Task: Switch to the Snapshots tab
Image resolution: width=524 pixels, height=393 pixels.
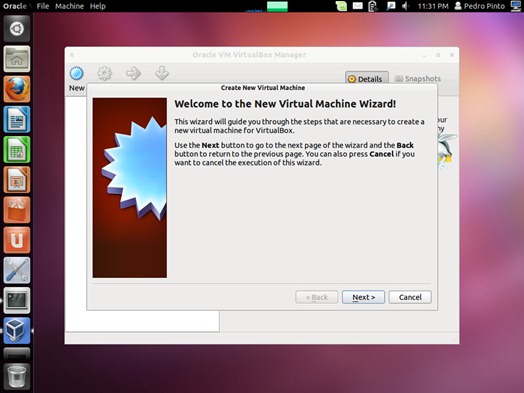Action: pyautogui.click(x=418, y=79)
